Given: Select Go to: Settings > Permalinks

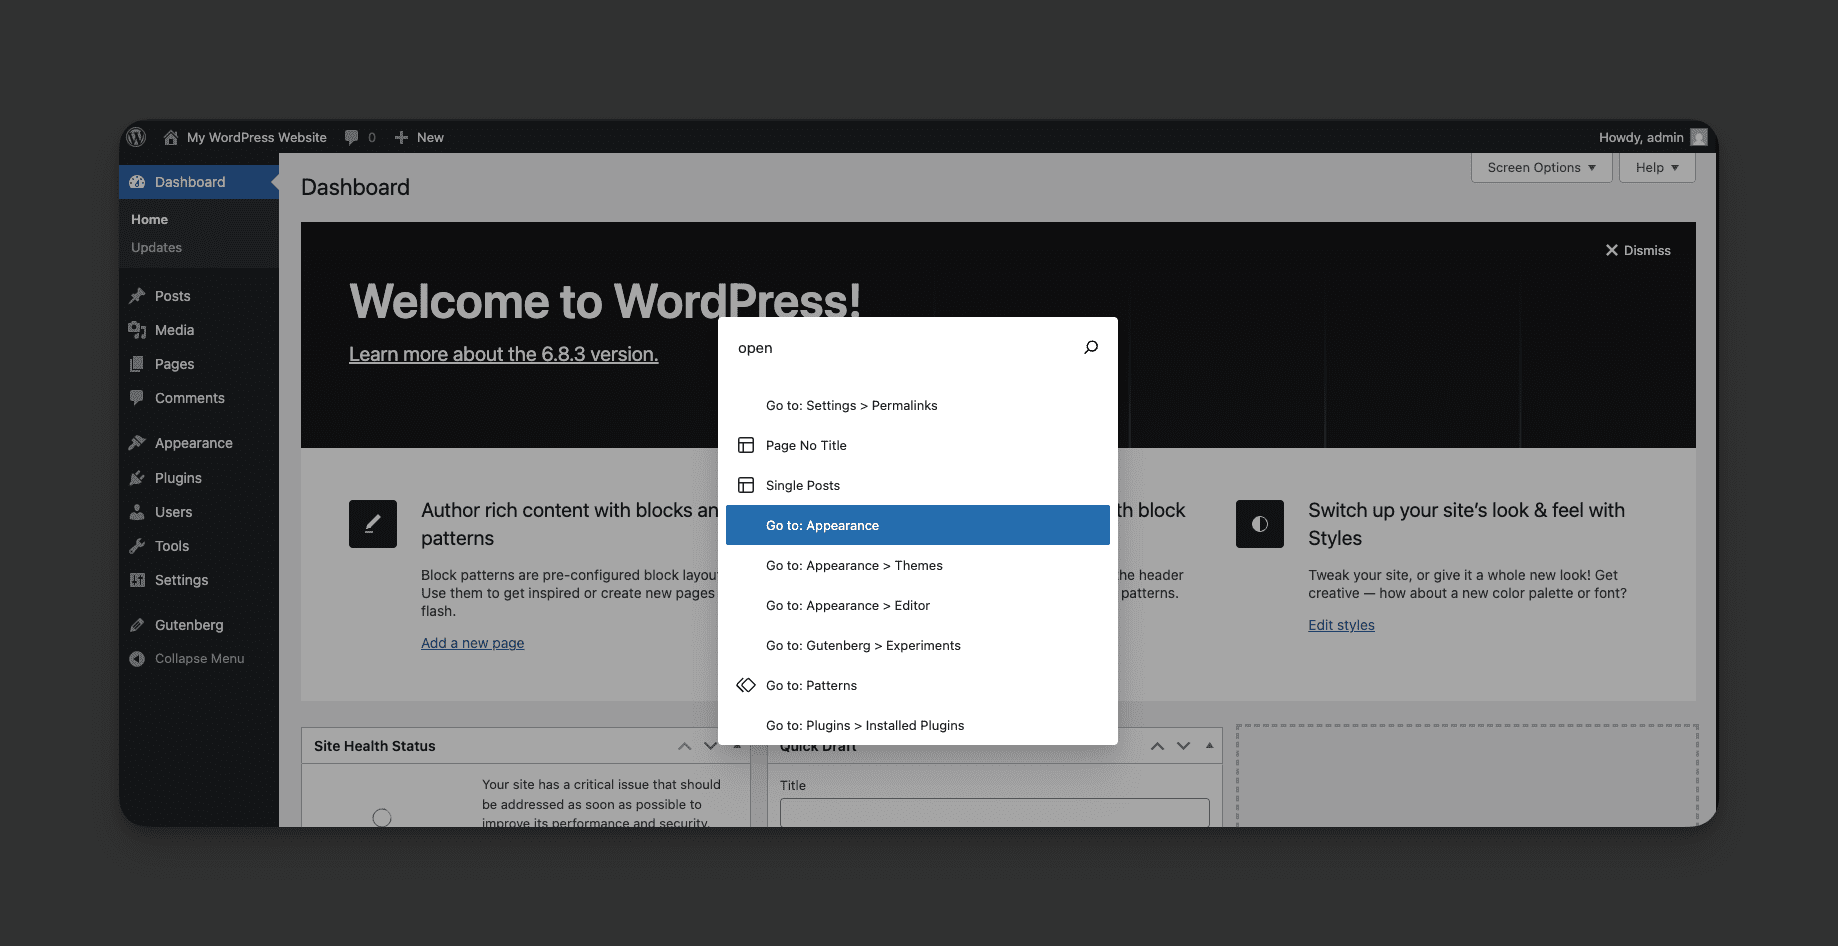Looking at the screenshot, I should (x=851, y=406).
